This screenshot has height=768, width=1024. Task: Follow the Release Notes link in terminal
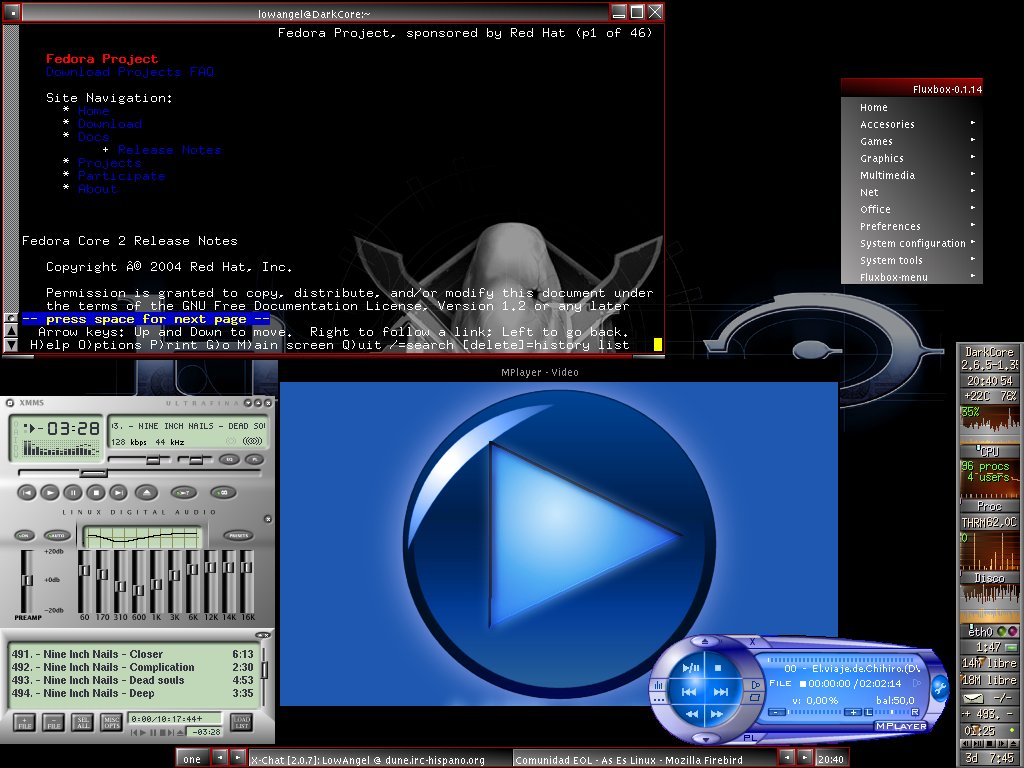169,150
